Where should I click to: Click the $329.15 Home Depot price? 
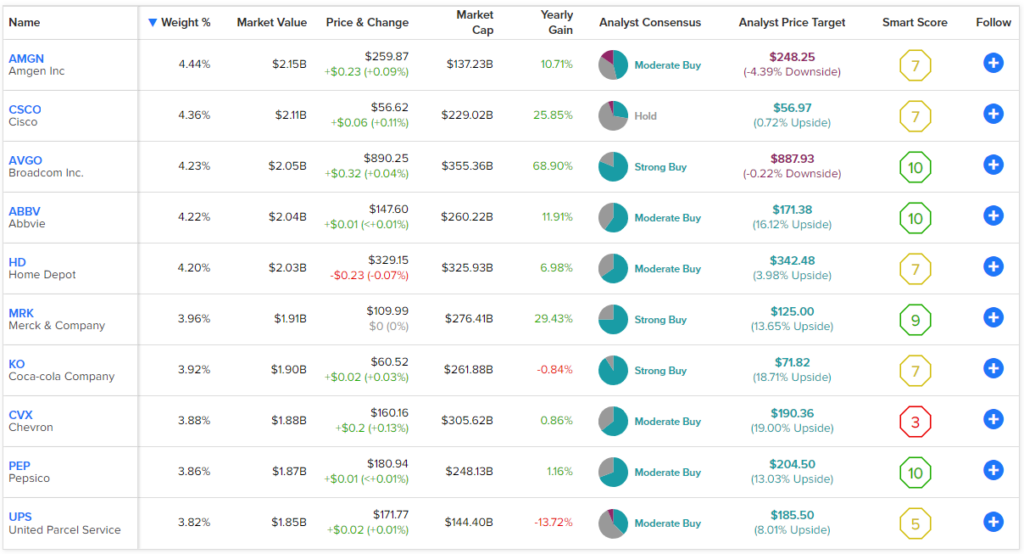point(388,260)
